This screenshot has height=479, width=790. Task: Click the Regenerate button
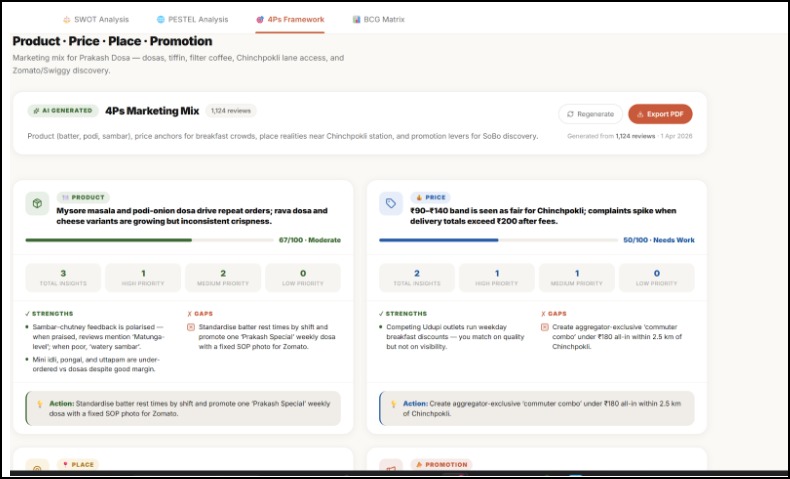590,114
